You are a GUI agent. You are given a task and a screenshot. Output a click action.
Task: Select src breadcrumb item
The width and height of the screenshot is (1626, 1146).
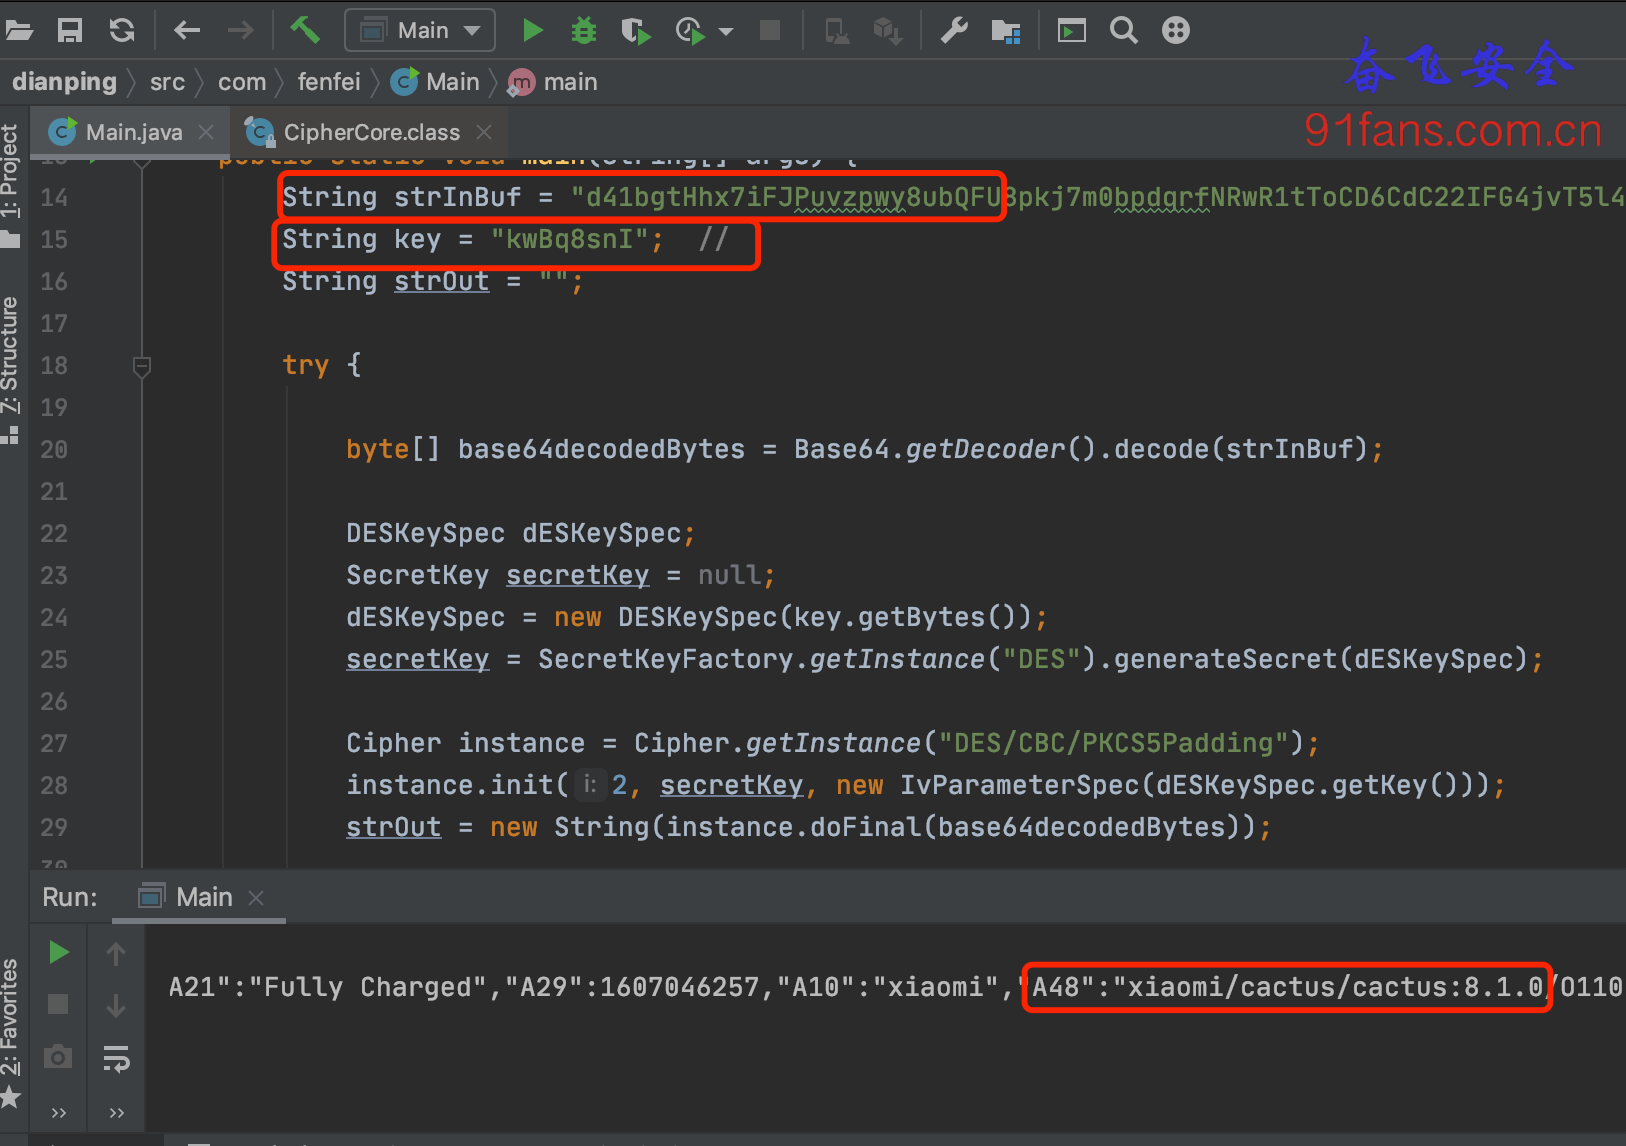(x=167, y=82)
